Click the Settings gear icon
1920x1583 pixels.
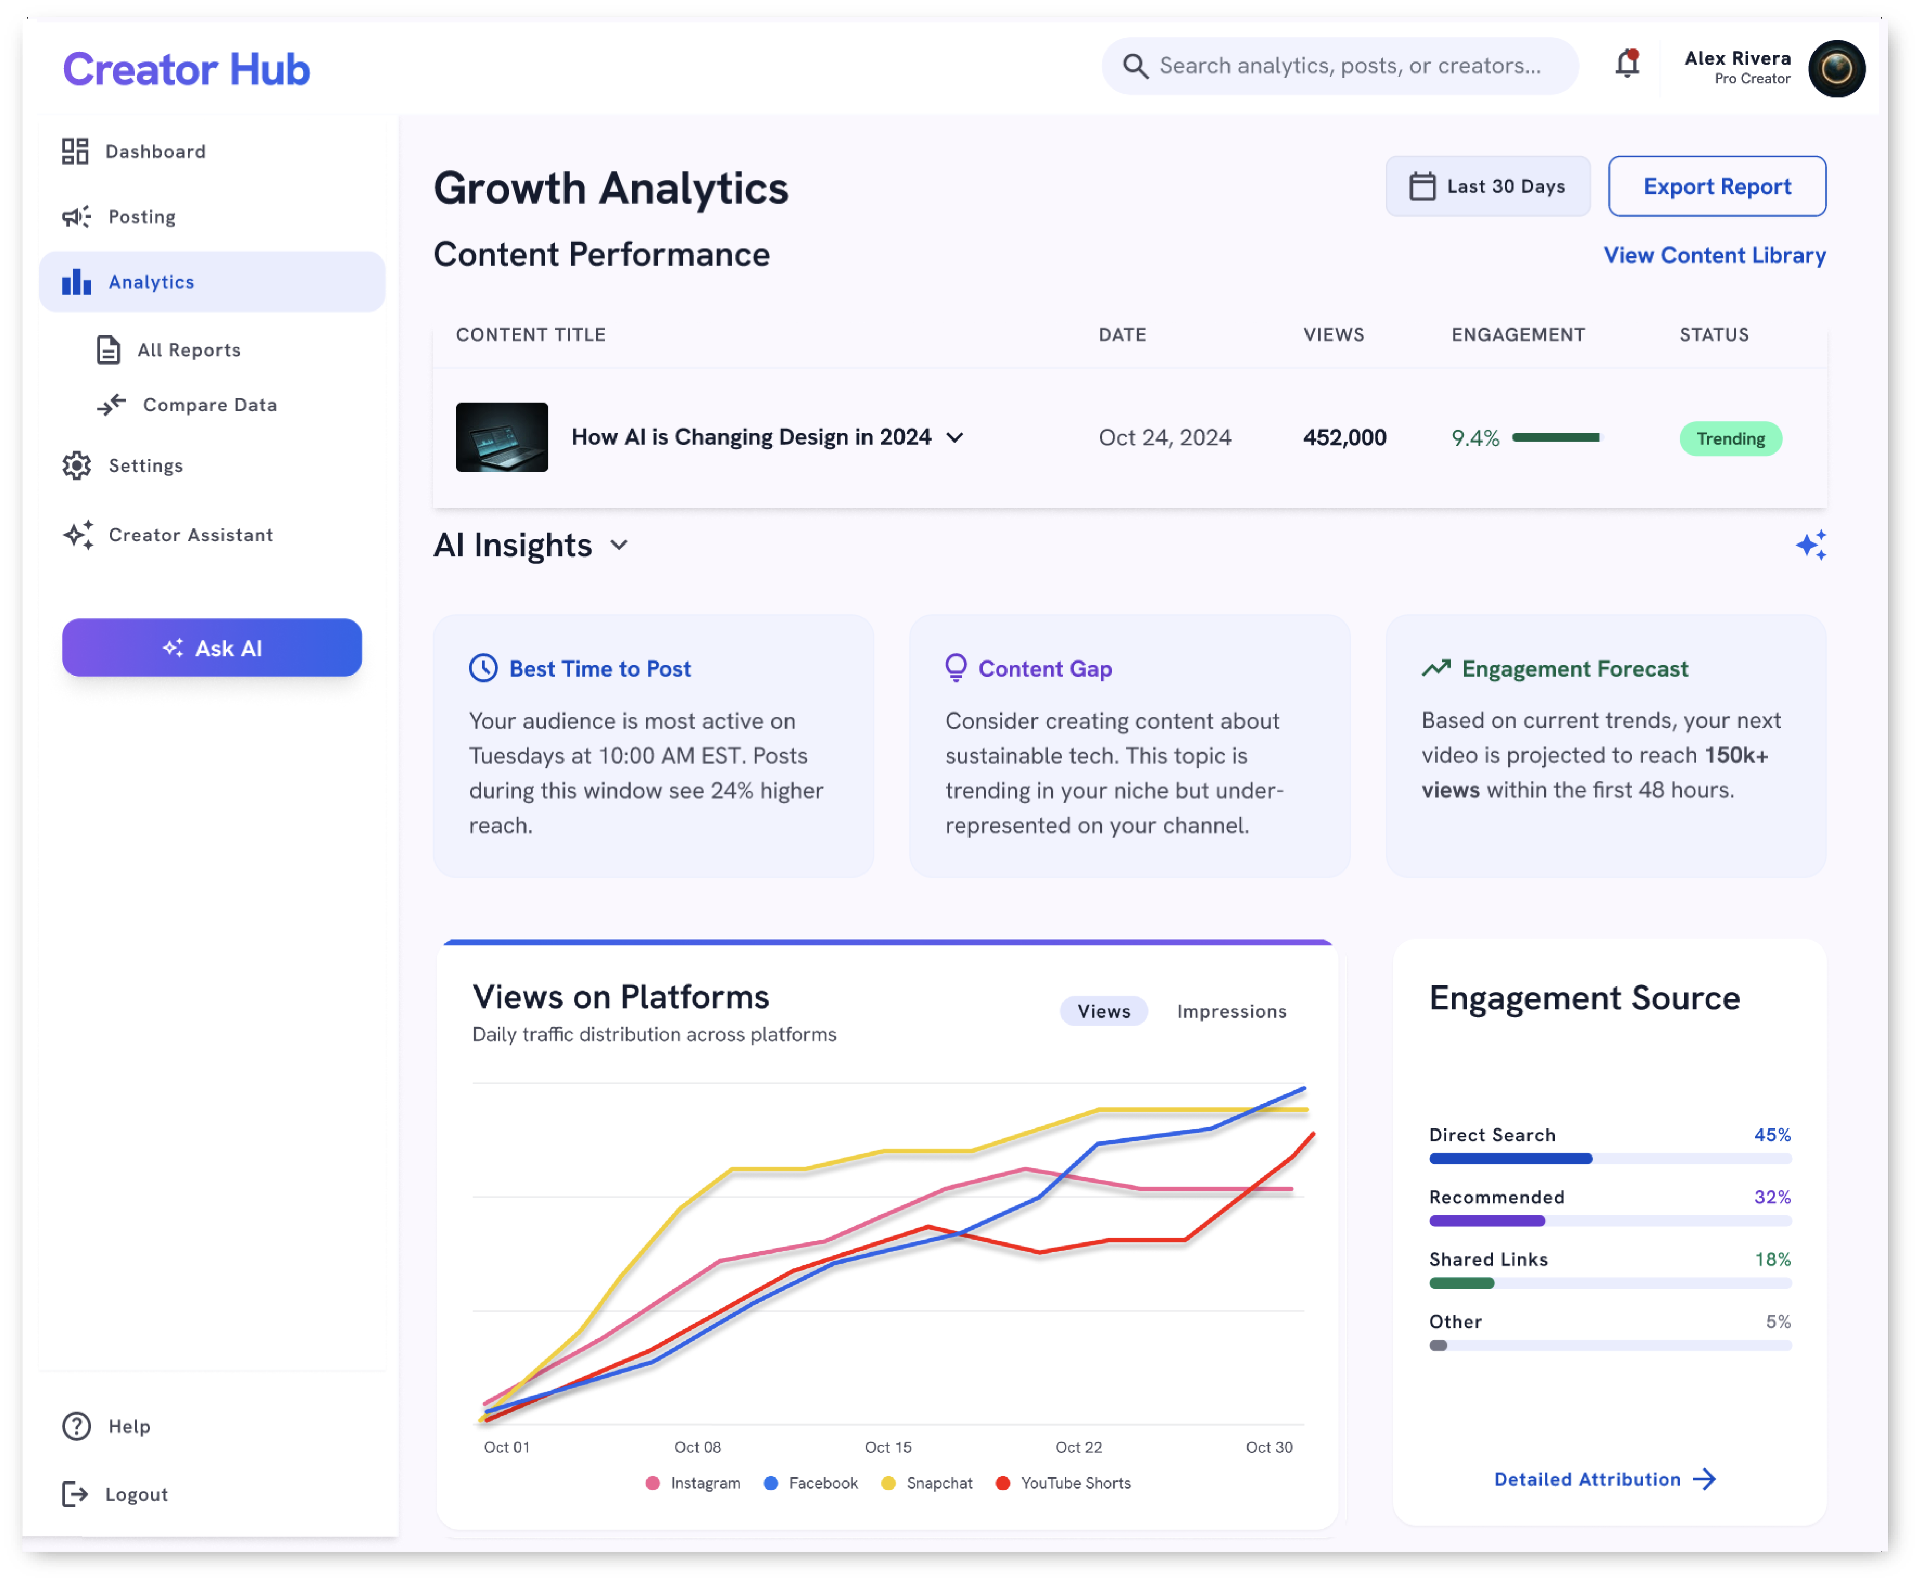click(76, 465)
